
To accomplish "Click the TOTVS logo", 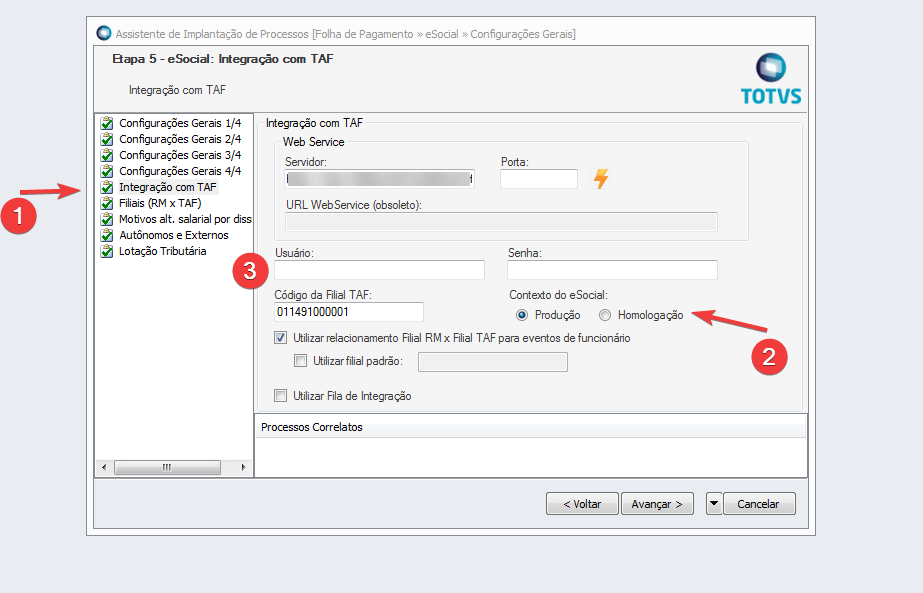I will (771, 79).
